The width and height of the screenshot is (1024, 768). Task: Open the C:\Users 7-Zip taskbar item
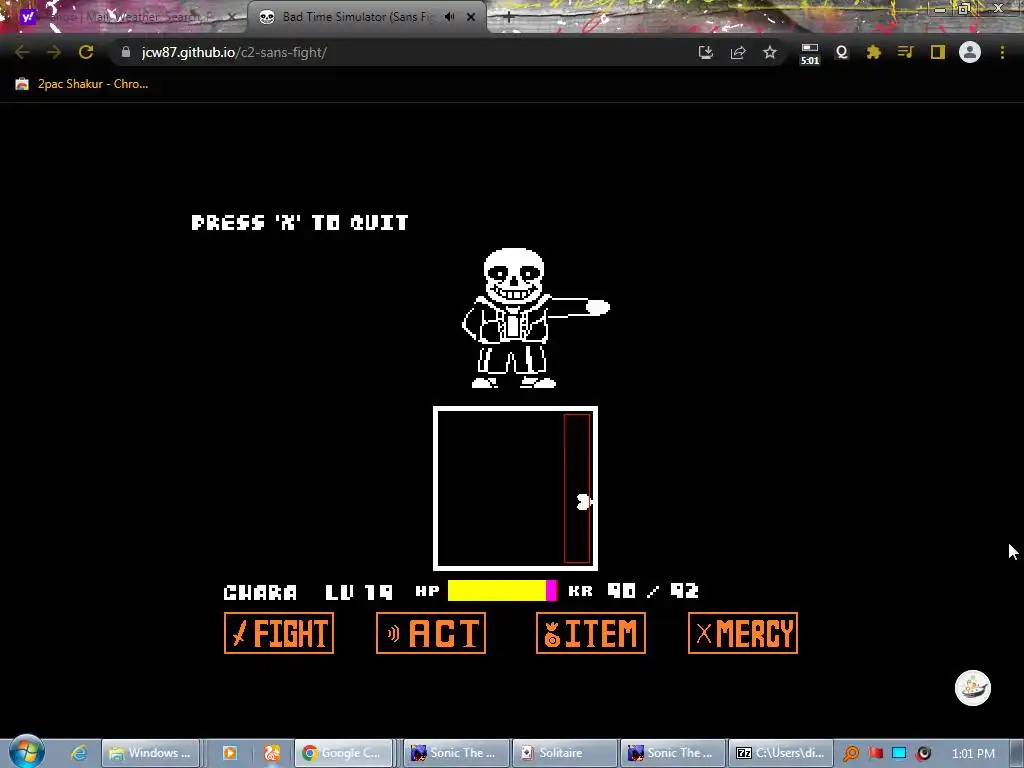(x=781, y=753)
